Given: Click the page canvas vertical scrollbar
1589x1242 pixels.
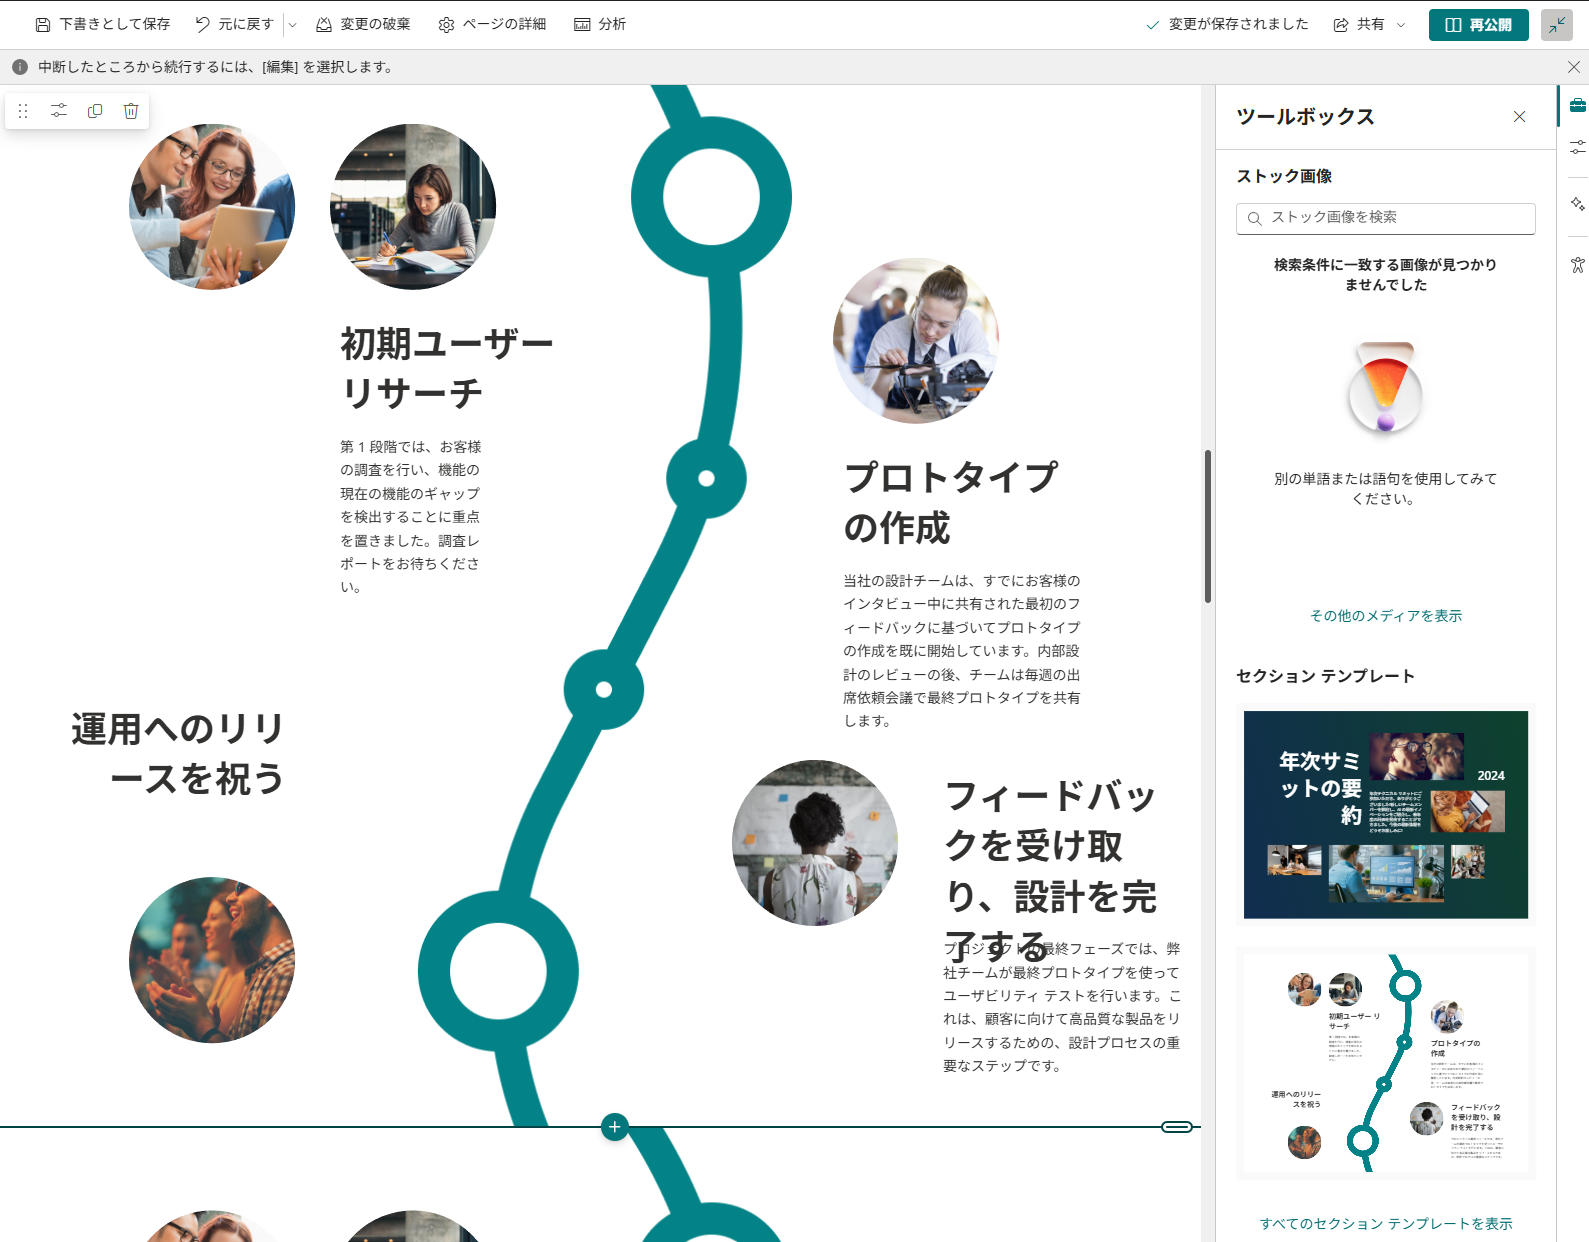Looking at the screenshot, I should (x=1208, y=526).
